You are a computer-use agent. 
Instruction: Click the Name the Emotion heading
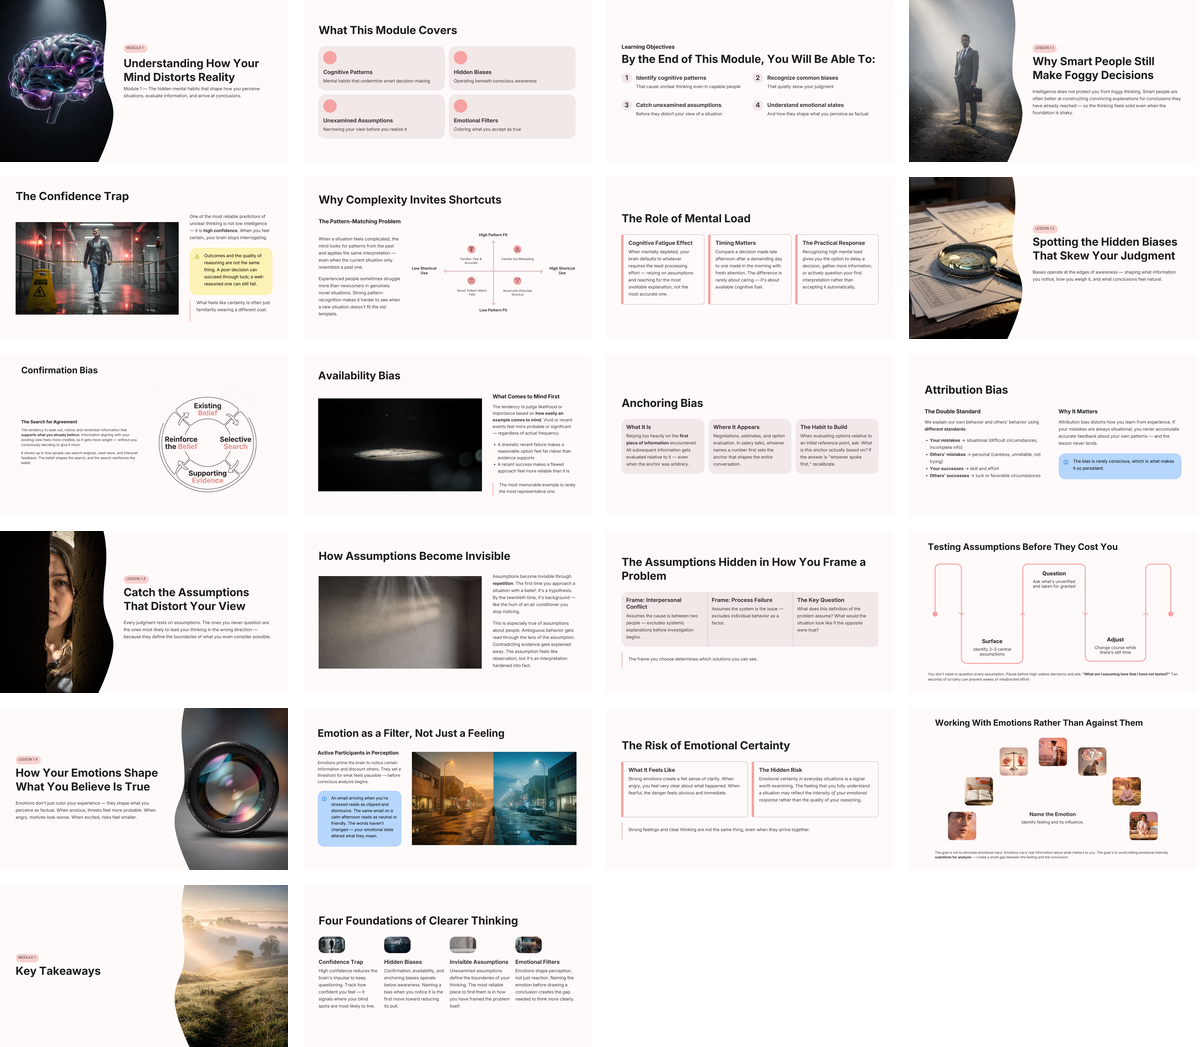[x=1053, y=814]
